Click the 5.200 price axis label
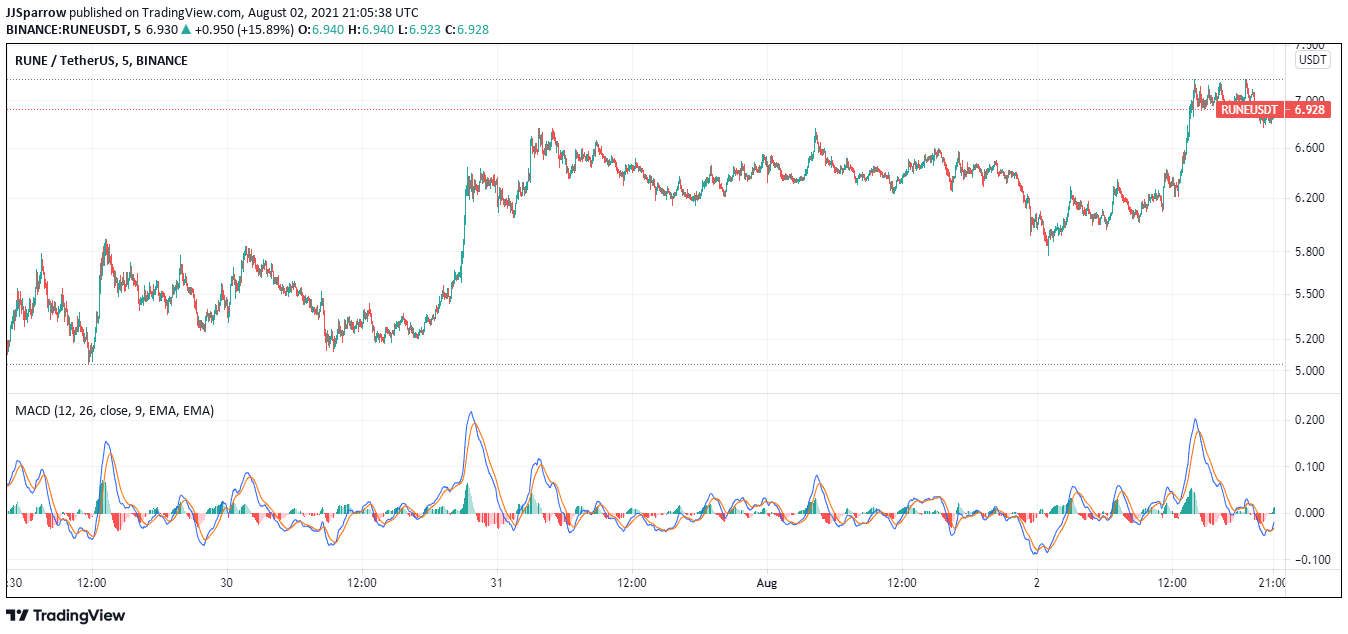Screen dimensions: 1348x634 [1309, 339]
